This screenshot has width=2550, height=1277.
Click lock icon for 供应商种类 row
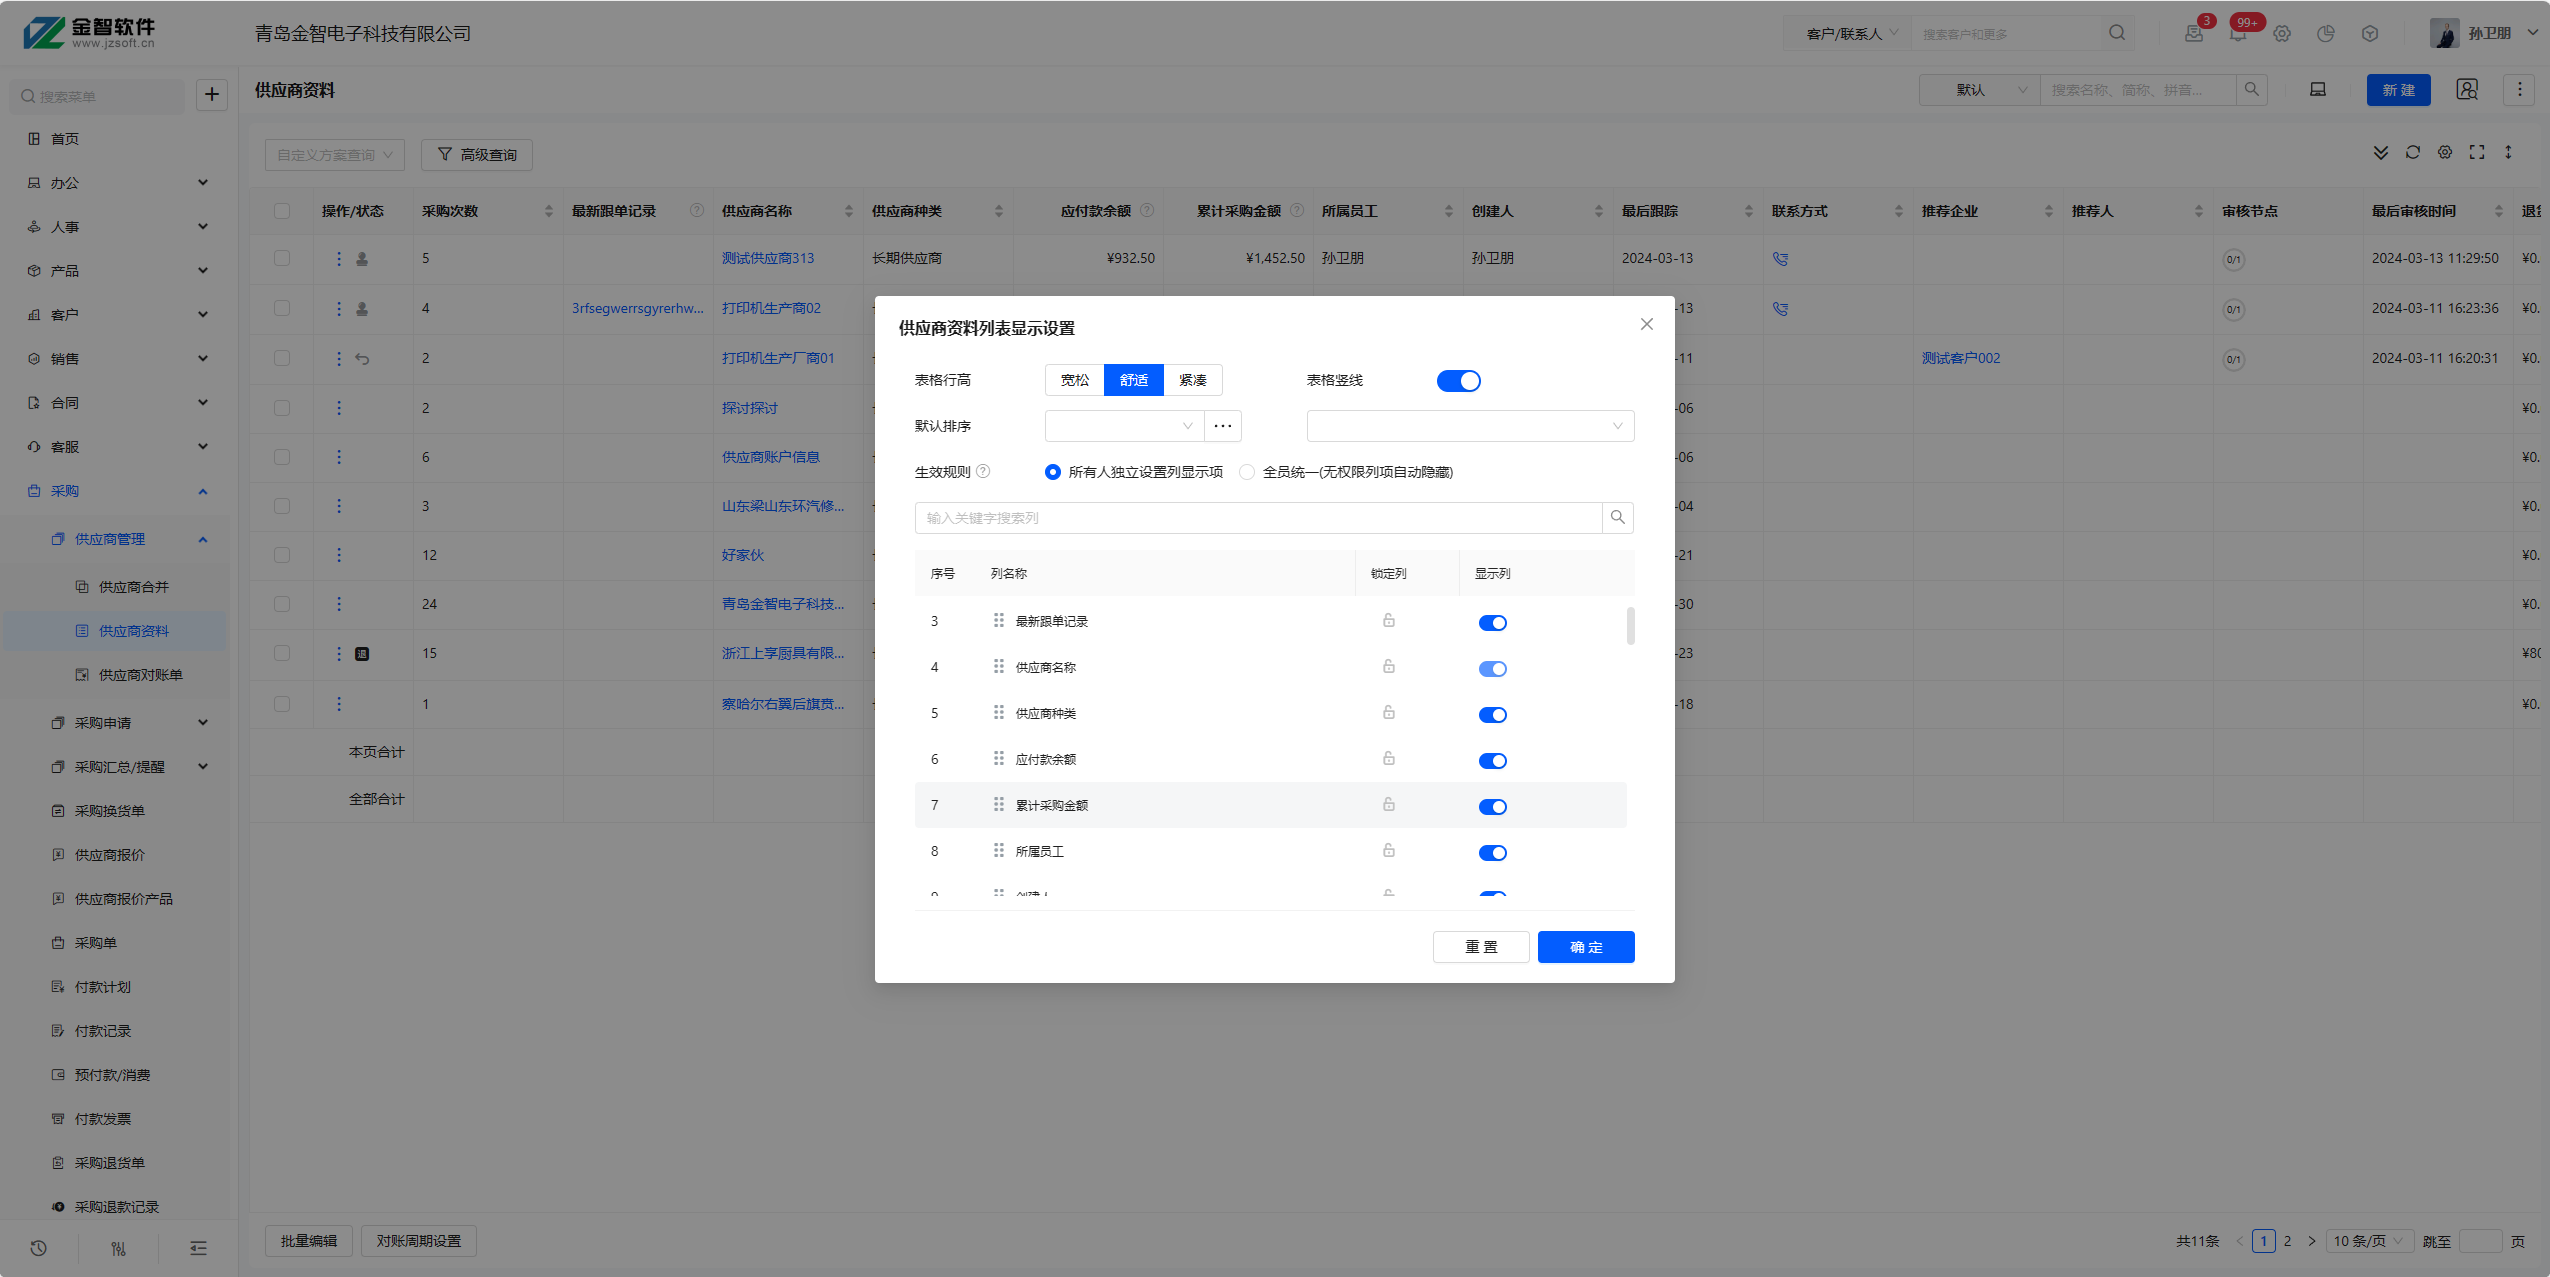[x=1388, y=713]
